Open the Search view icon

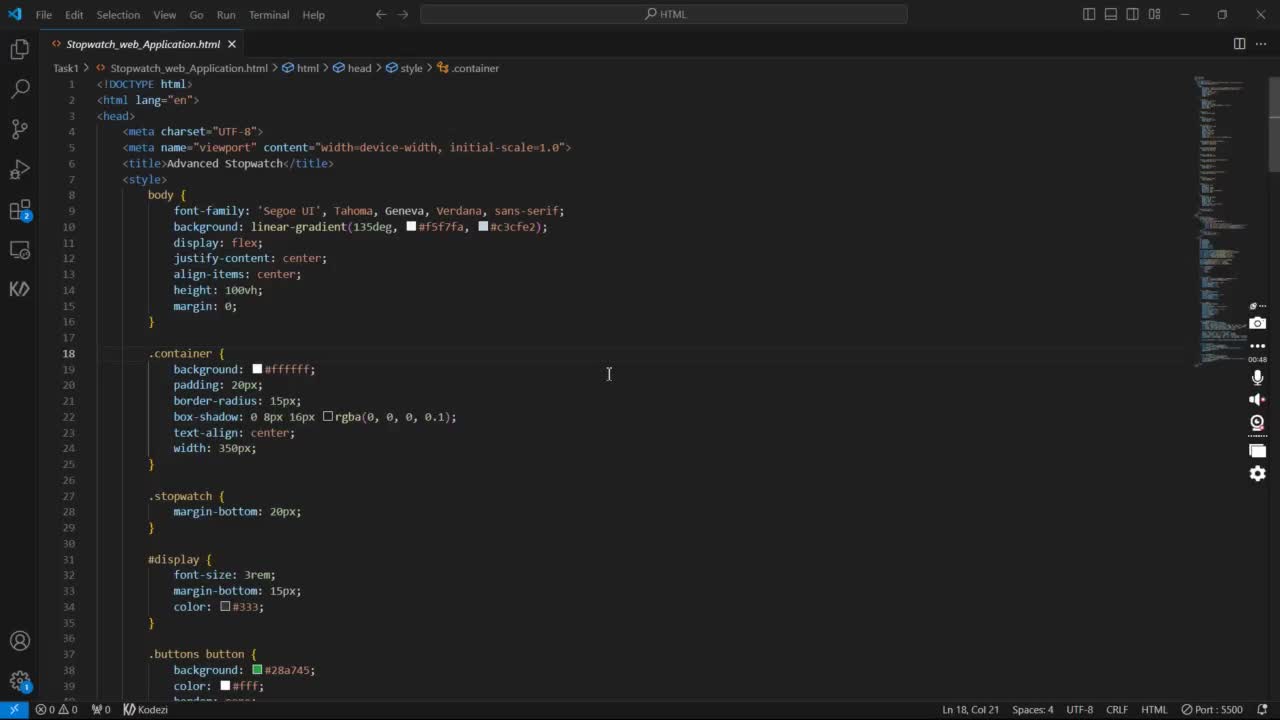click(x=20, y=89)
